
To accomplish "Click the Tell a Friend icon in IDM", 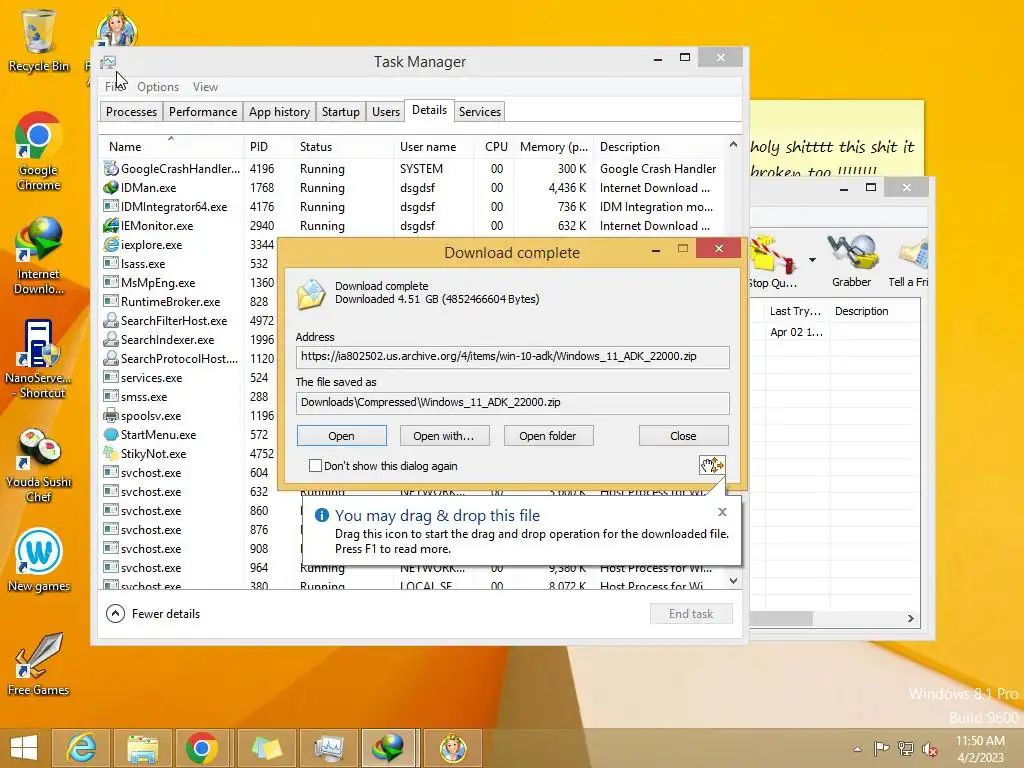I will click(x=909, y=261).
